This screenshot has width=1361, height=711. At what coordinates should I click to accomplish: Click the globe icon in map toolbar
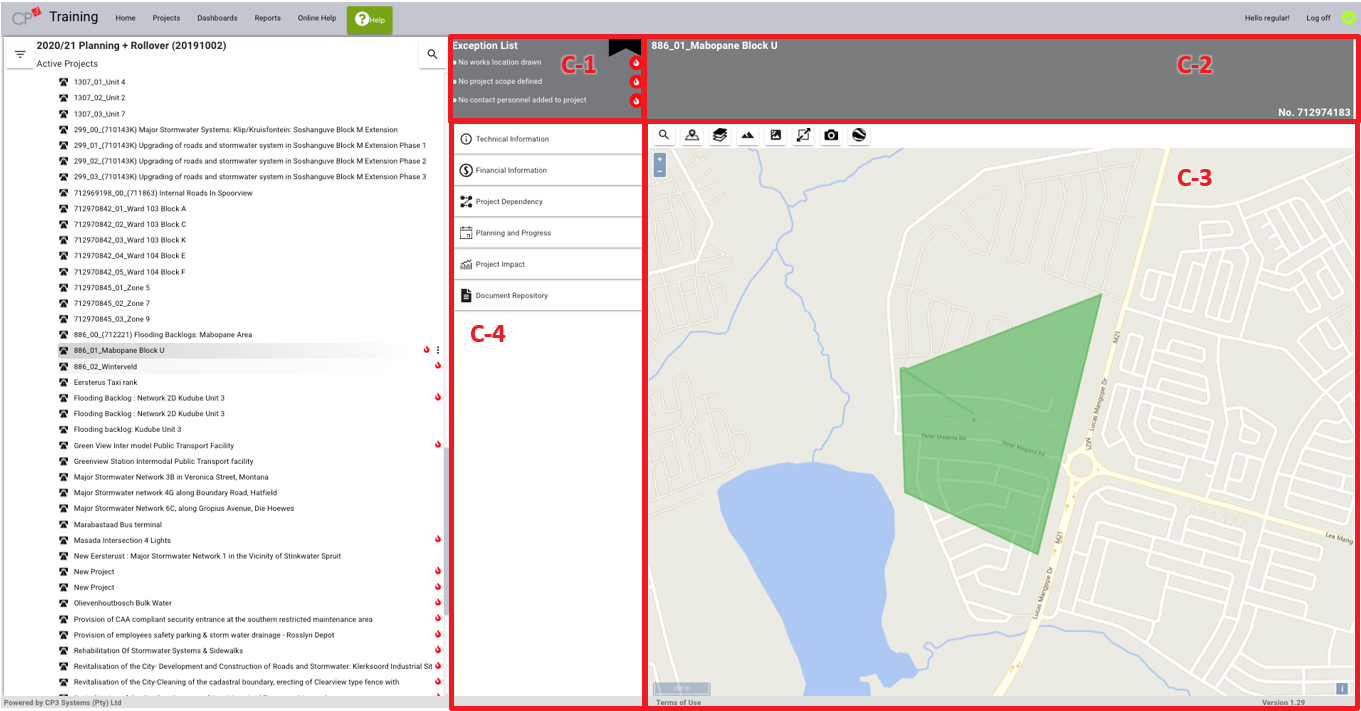click(859, 135)
